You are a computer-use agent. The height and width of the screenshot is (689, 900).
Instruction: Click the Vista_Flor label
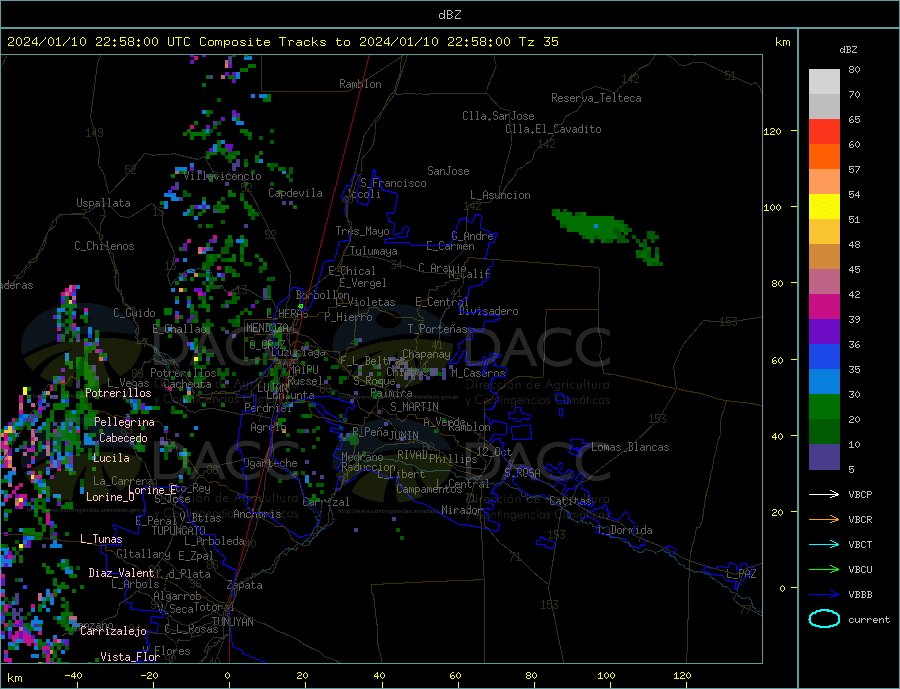(x=130, y=657)
